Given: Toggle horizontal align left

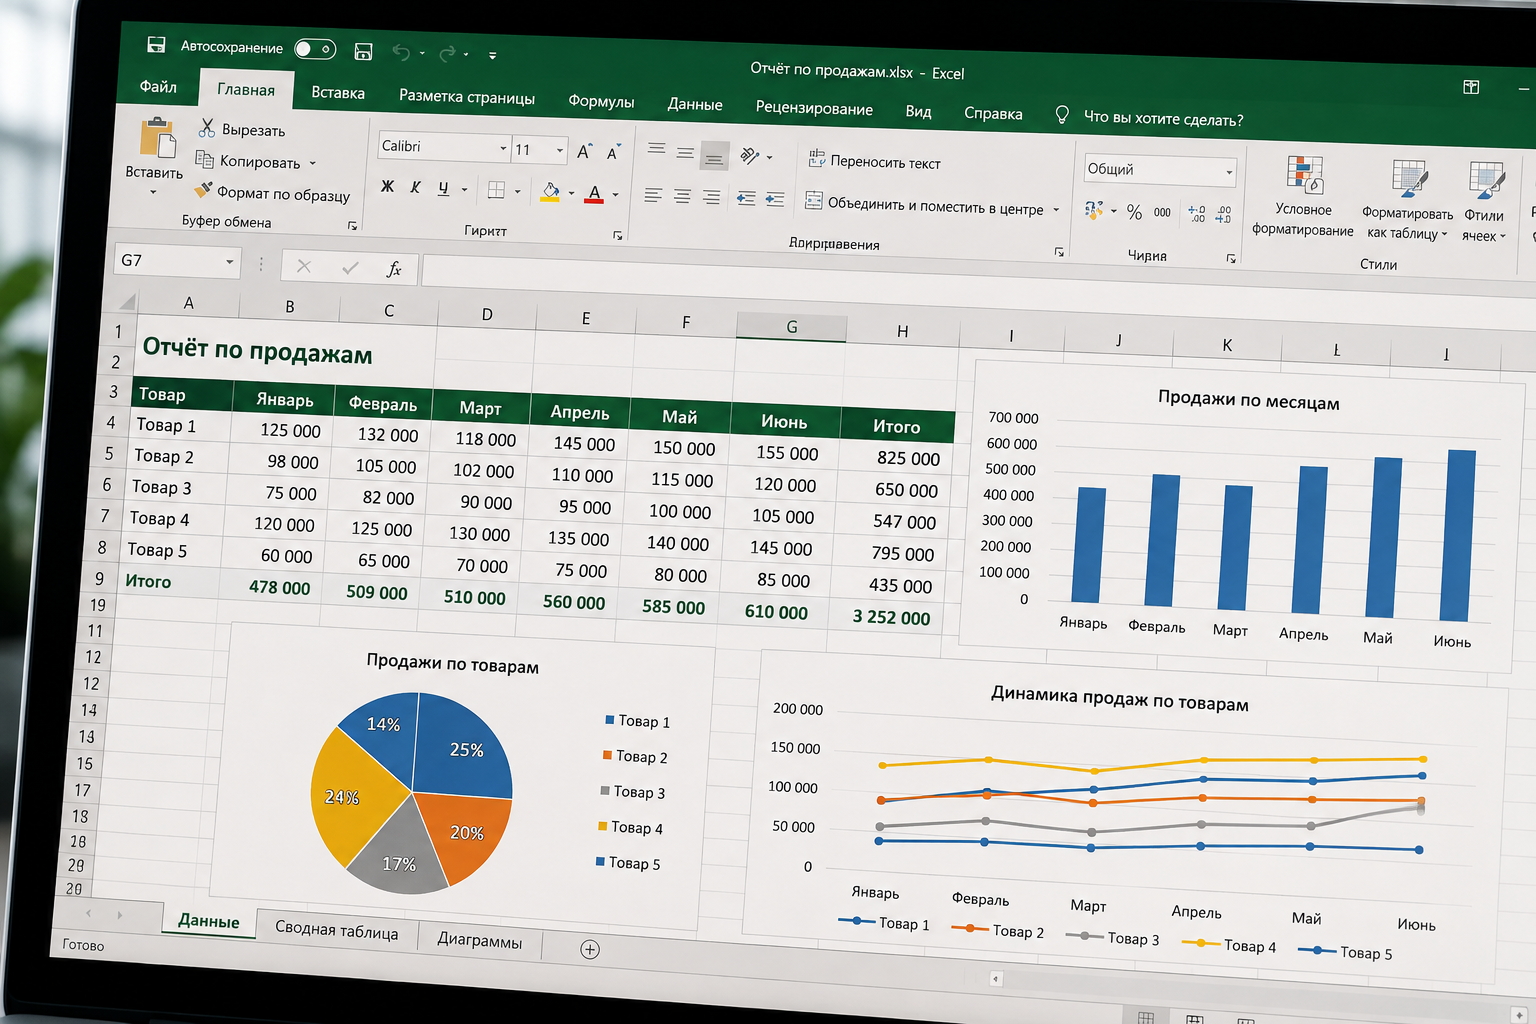Looking at the screenshot, I should pyautogui.click(x=653, y=195).
